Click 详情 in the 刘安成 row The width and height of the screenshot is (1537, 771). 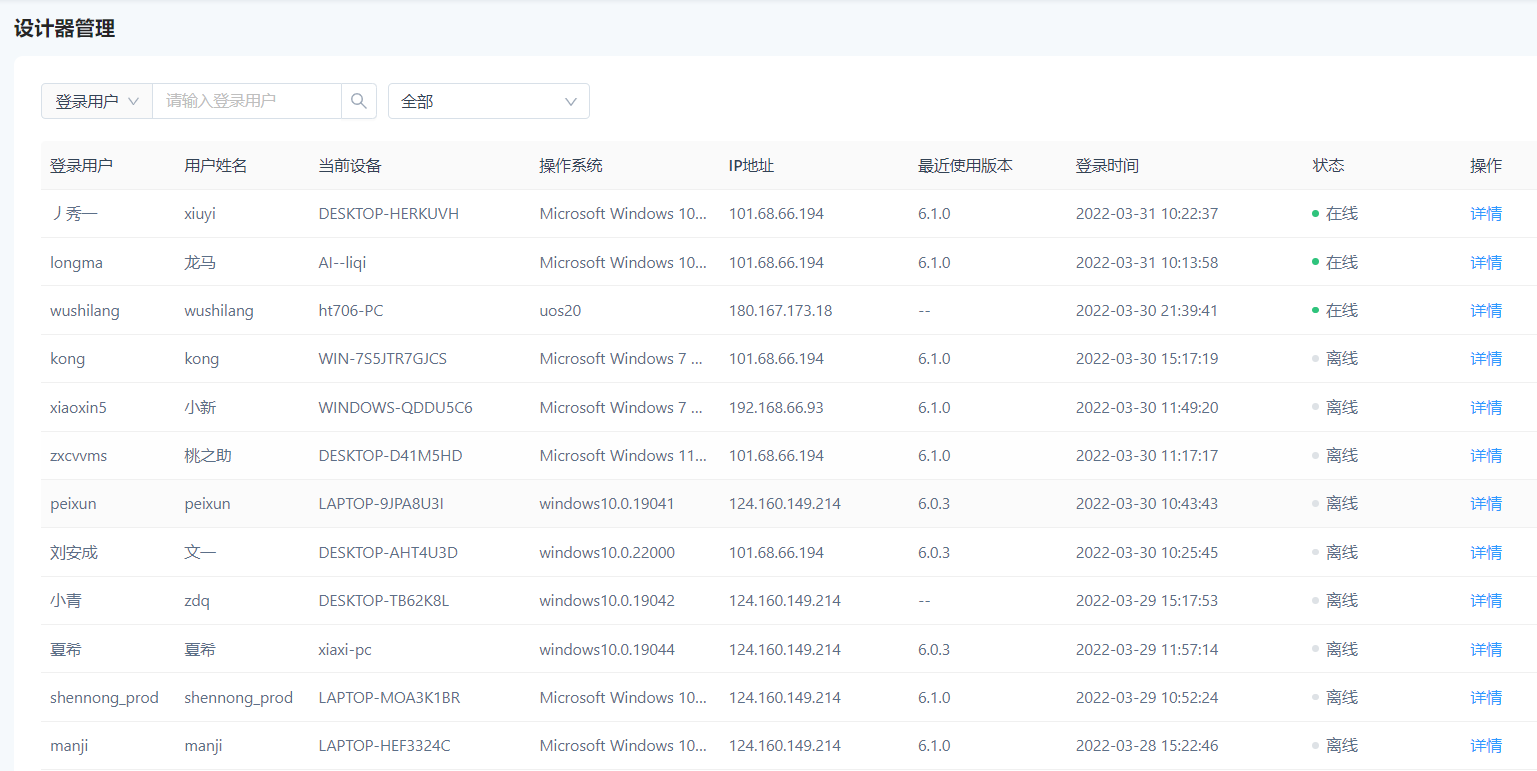coord(1485,552)
